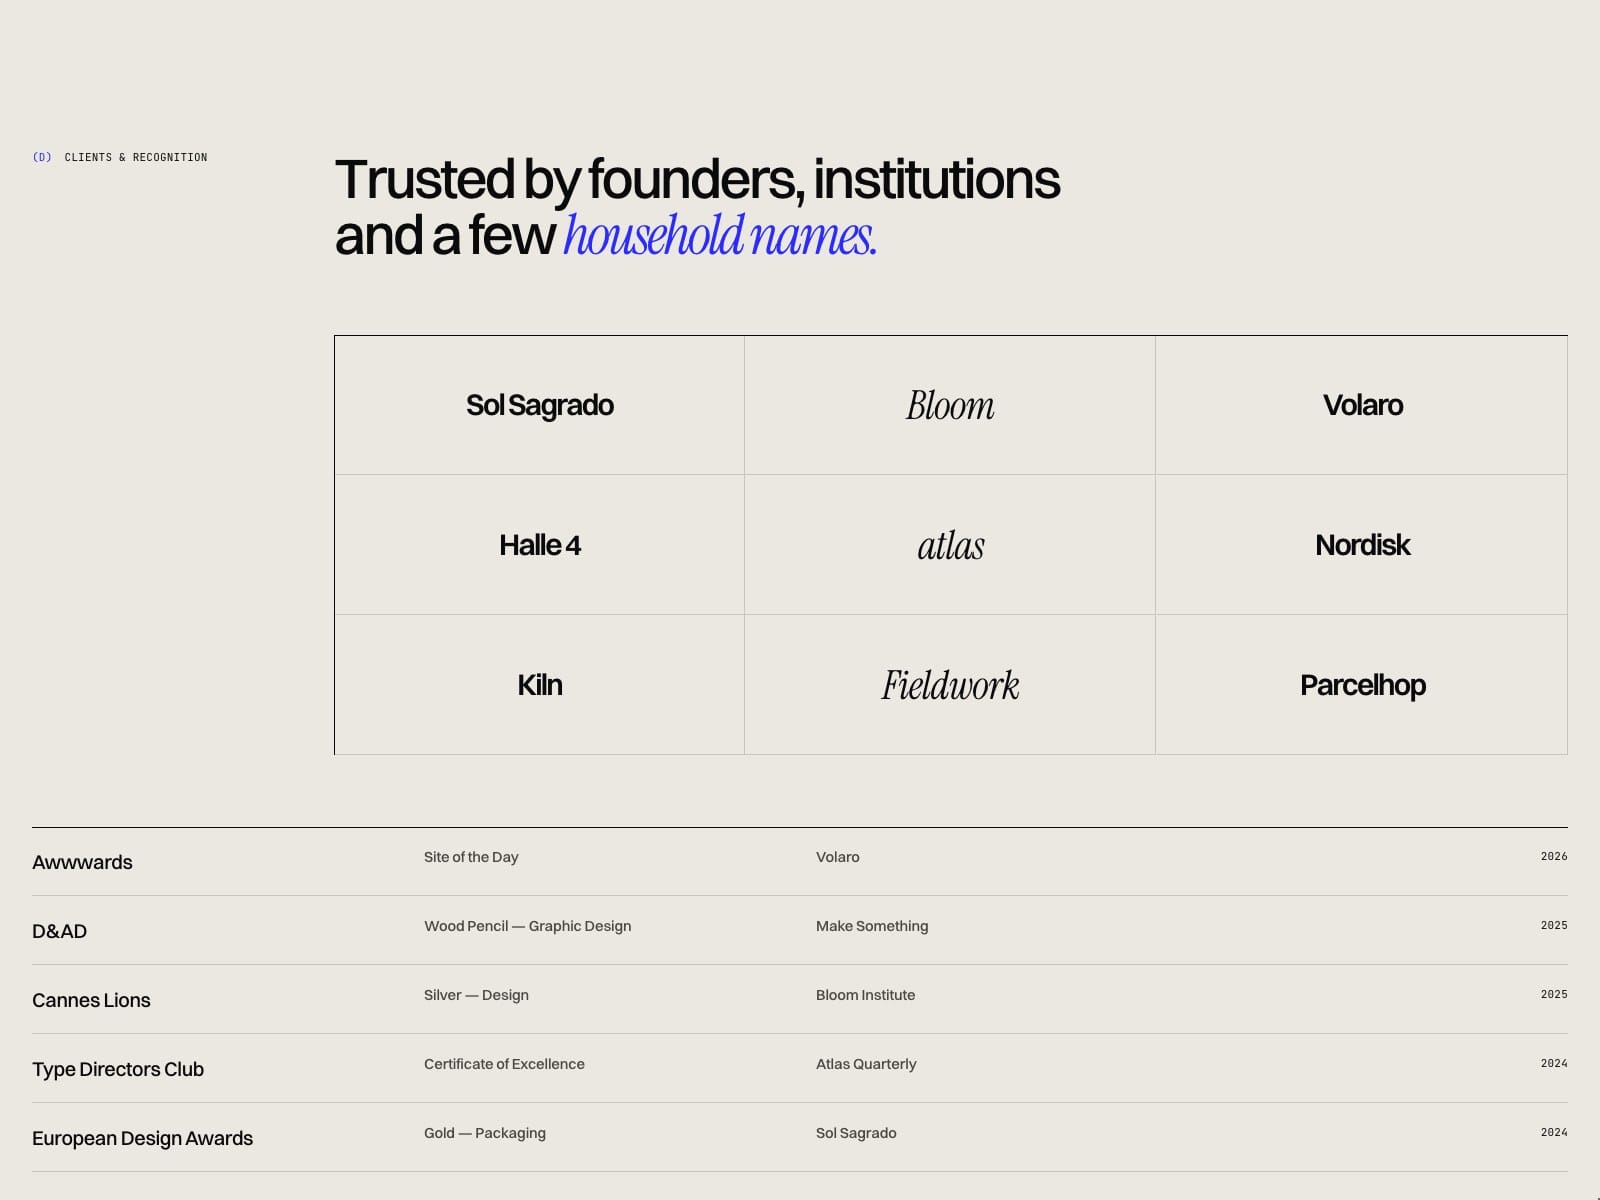Click the Fieldwork client logo

pyautogui.click(x=950, y=685)
